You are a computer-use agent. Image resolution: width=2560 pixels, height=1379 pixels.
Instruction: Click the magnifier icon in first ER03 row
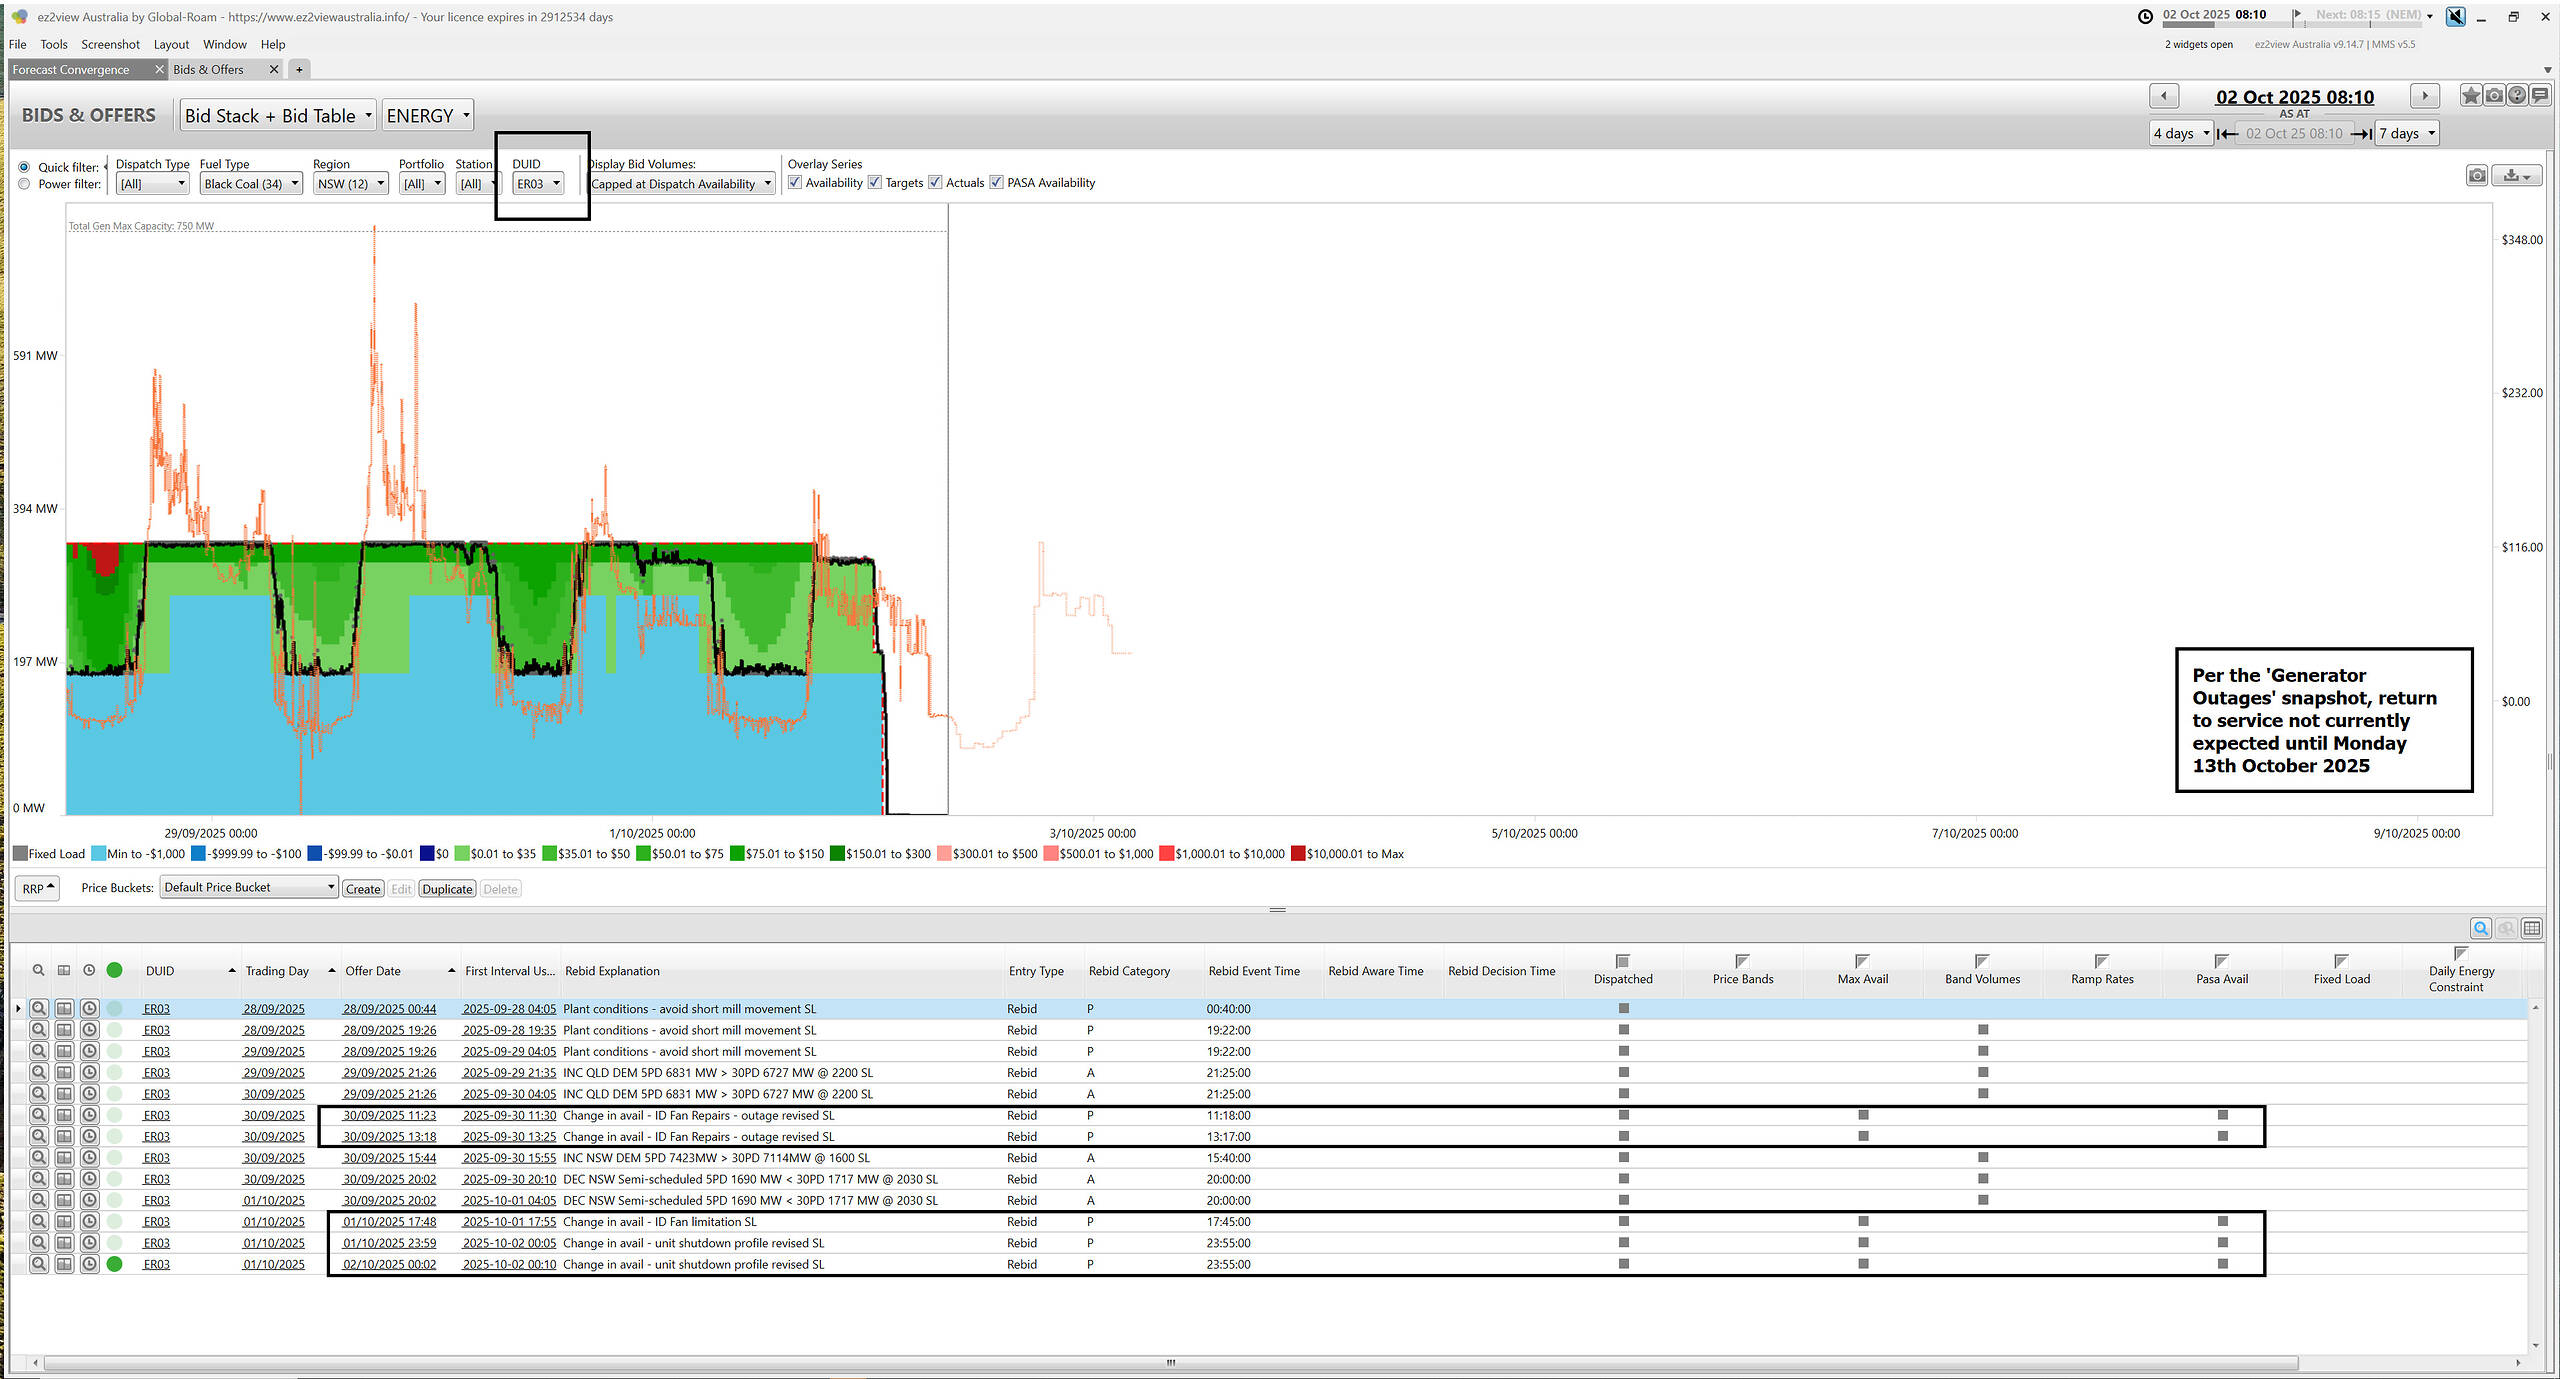pos(38,1009)
